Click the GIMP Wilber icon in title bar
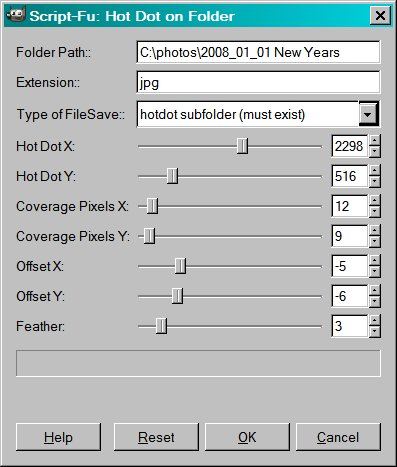Viewport: 397px width, 467px height. click(x=15, y=15)
